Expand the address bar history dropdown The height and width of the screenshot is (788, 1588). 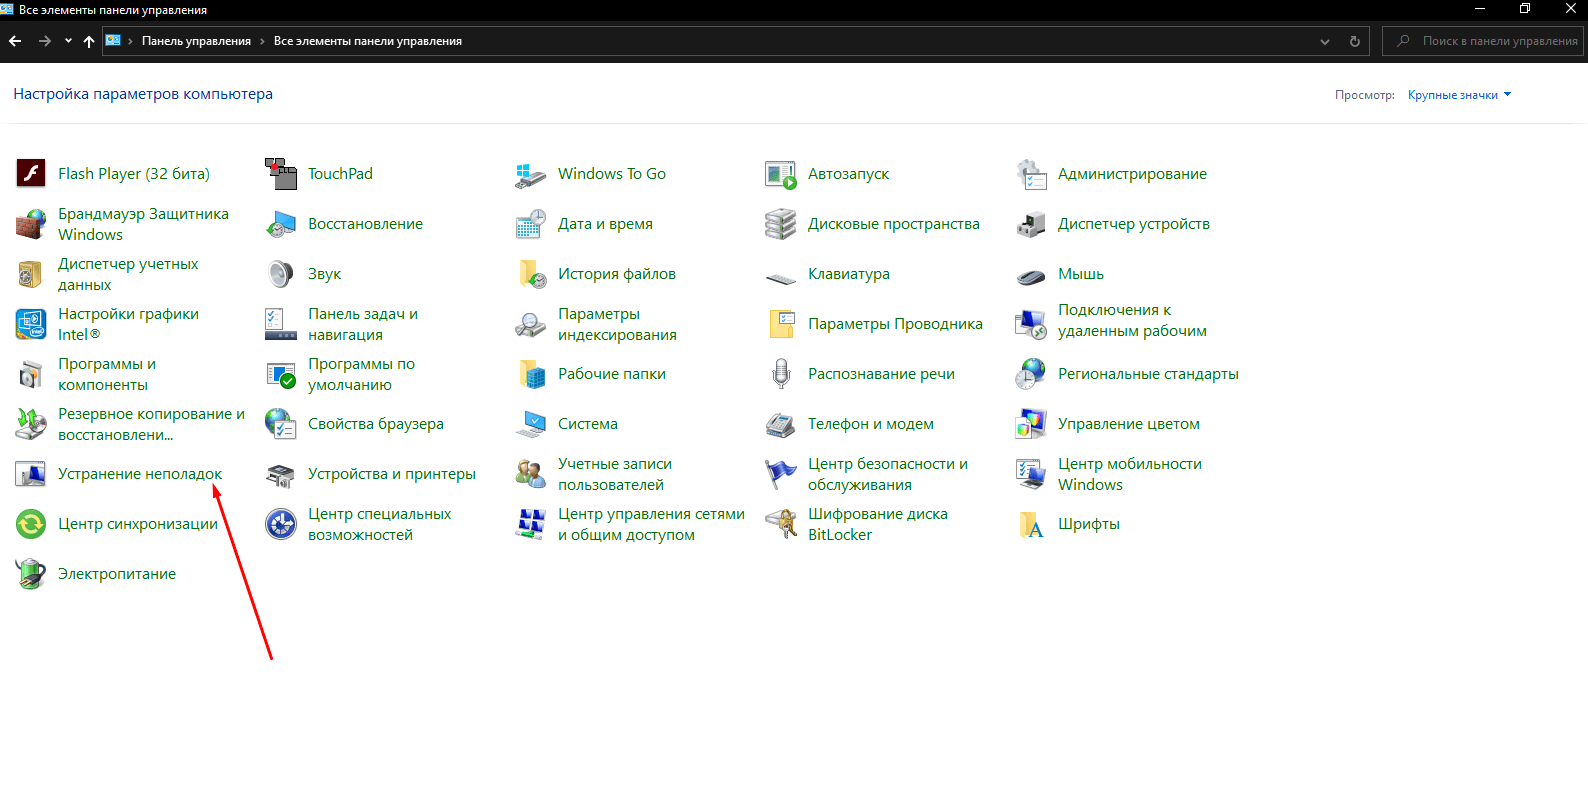(1325, 41)
